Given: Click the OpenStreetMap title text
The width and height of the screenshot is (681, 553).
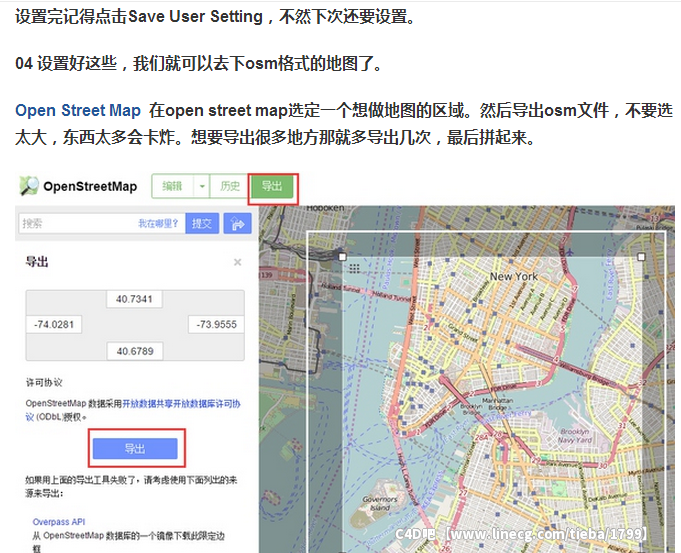Looking at the screenshot, I should coord(90,186).
